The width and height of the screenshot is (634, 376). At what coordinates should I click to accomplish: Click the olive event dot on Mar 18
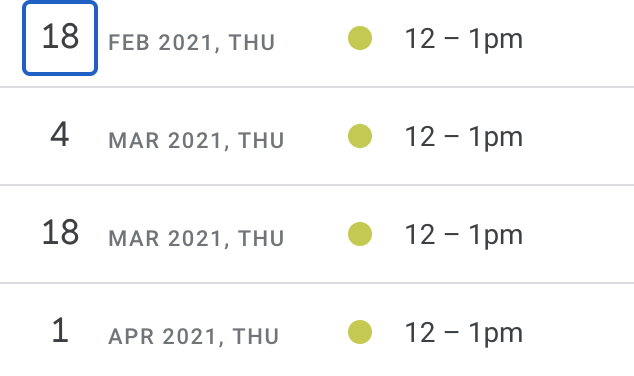click(360, 234)
